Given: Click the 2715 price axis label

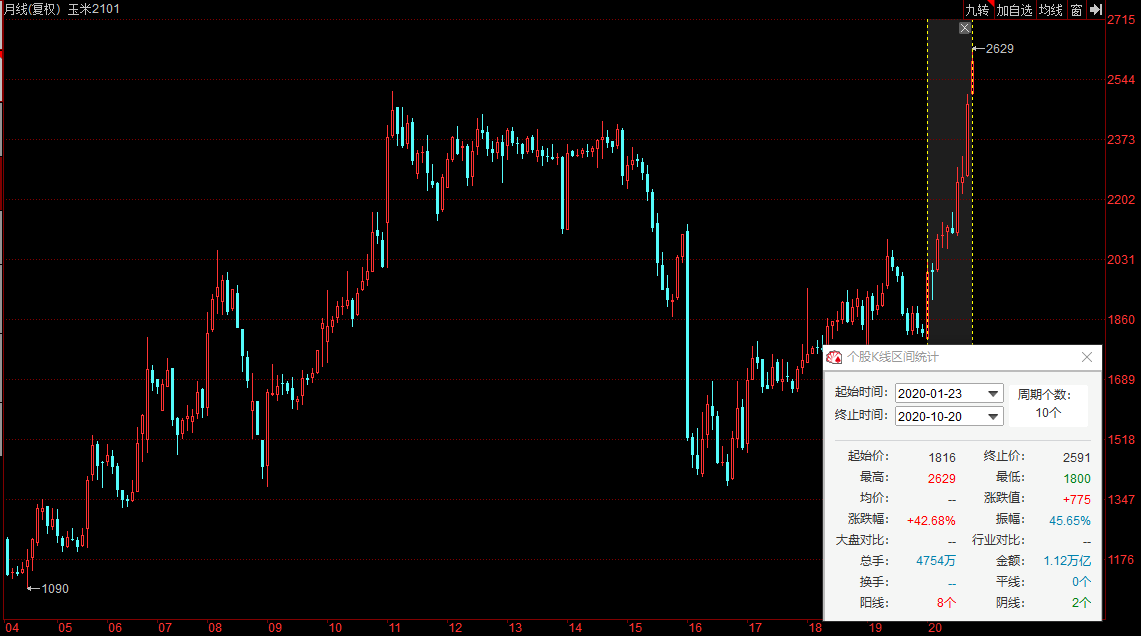Looking at the screenshot, I should tap(1121, 20).
